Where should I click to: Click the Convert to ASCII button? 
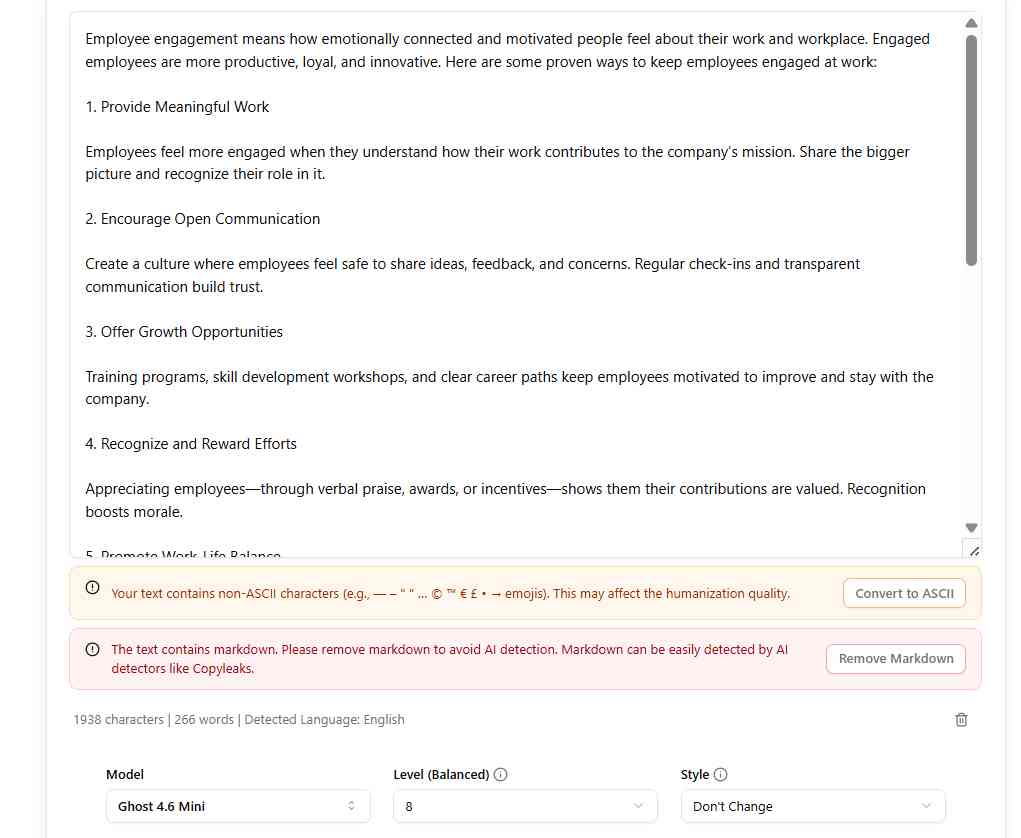[904, 593]
